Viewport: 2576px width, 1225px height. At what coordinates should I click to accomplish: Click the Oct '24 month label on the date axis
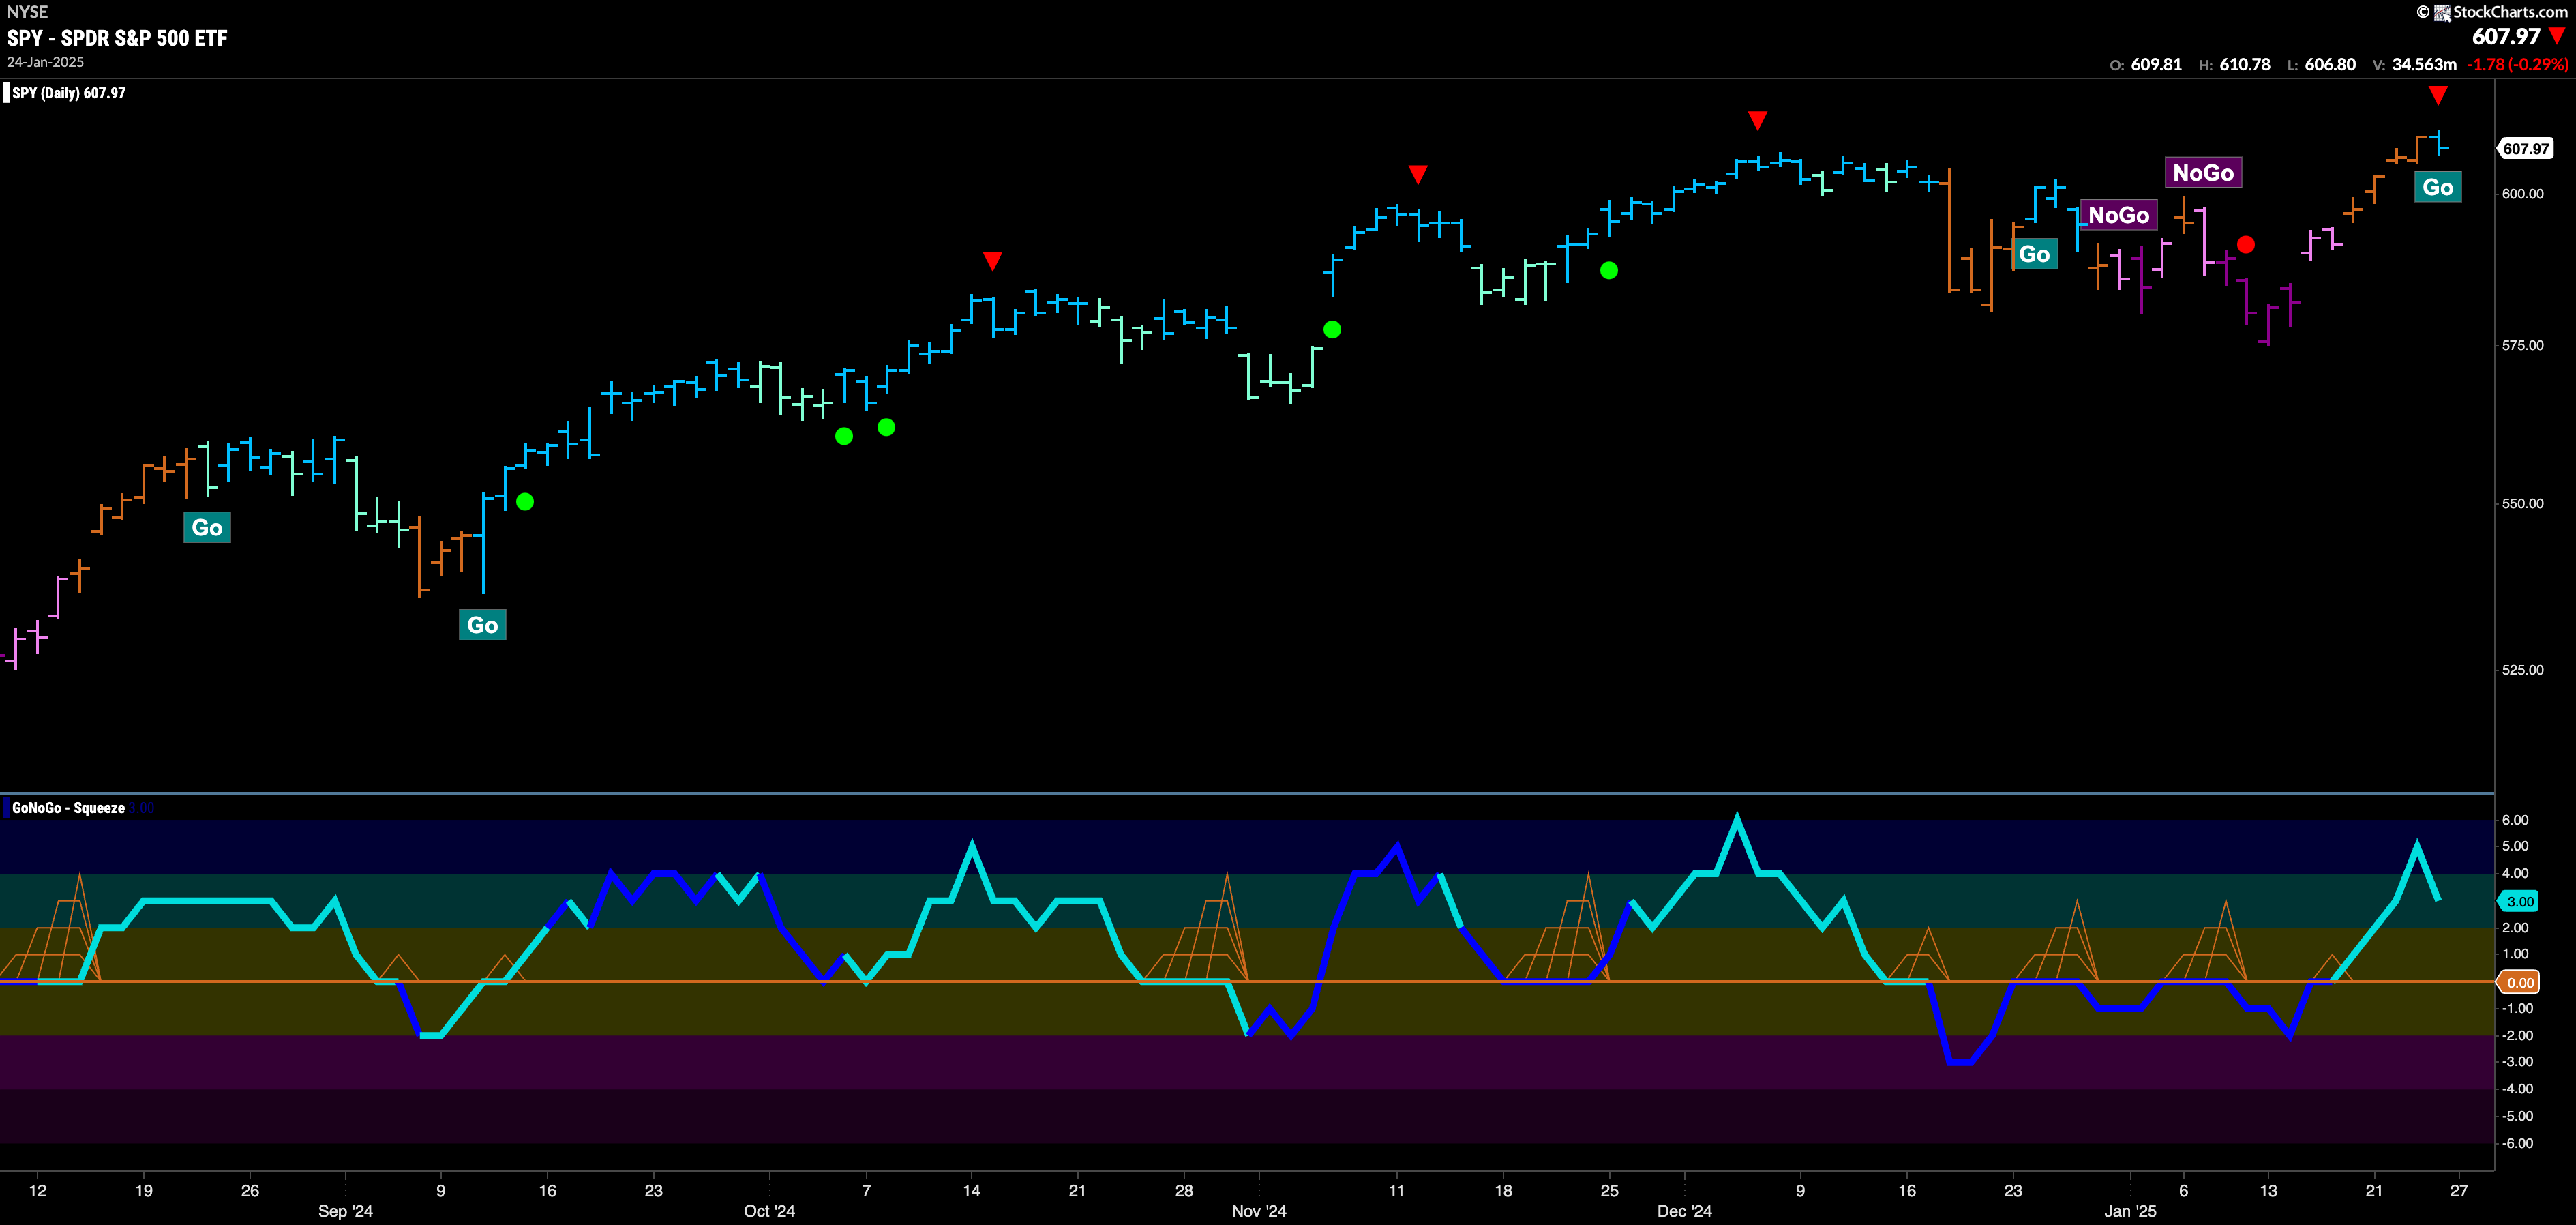coord(769,1211)
